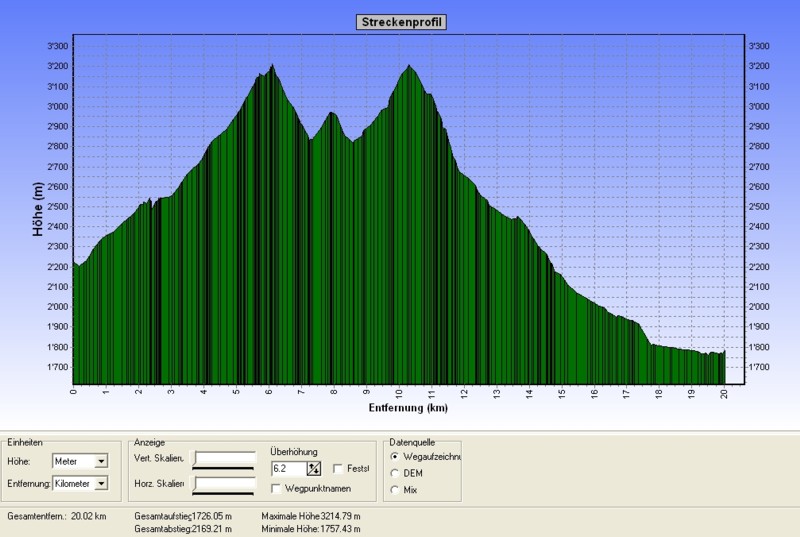Select the DEM data source option
Image resolution: width=800 pixels, height=537 pixels.
coord(394,473)
